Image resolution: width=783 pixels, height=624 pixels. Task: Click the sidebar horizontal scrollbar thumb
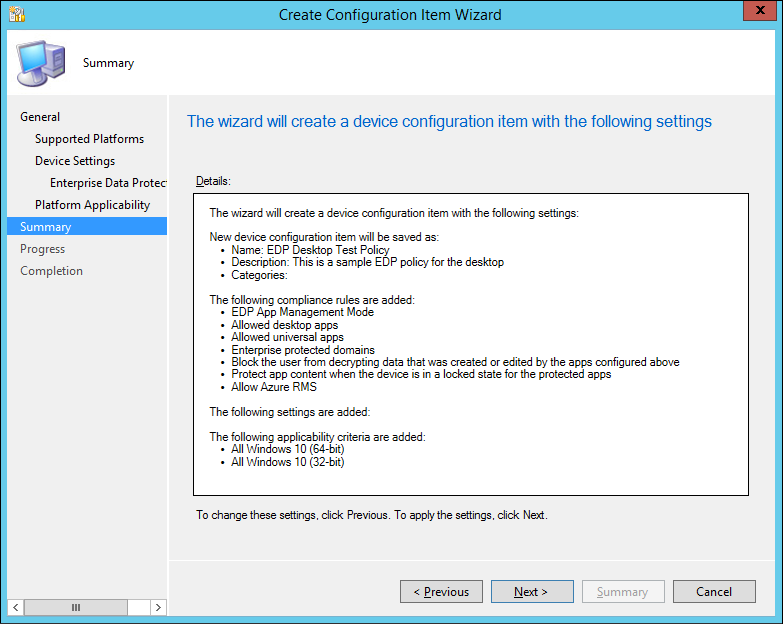[76, 607]
